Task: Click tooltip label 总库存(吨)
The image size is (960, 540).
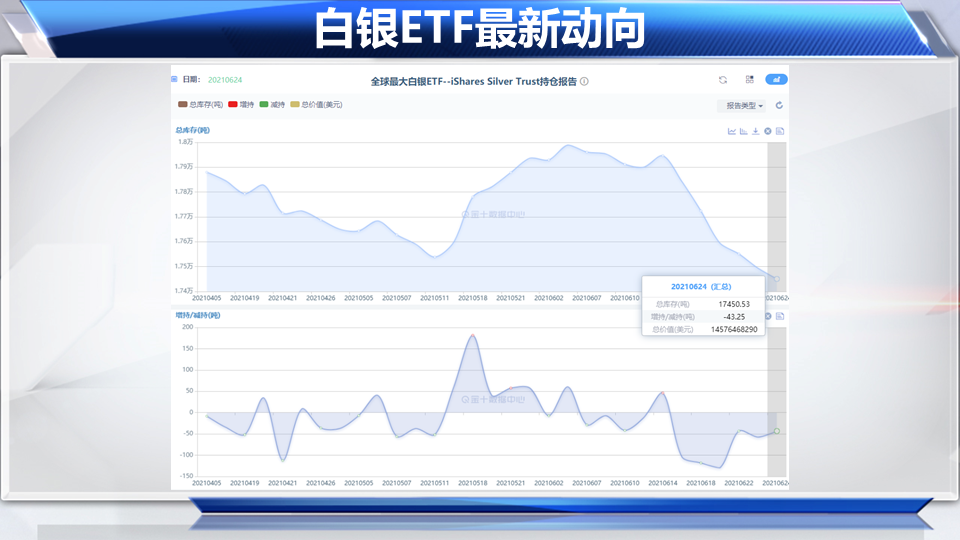Action: tap(672, 304)
